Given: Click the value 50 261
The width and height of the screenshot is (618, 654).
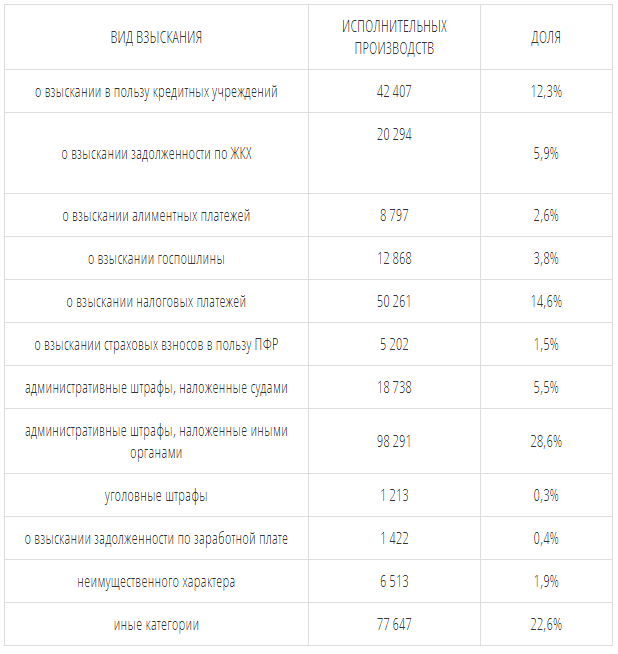Looking at the screenshot, I should tap(394, 302).
